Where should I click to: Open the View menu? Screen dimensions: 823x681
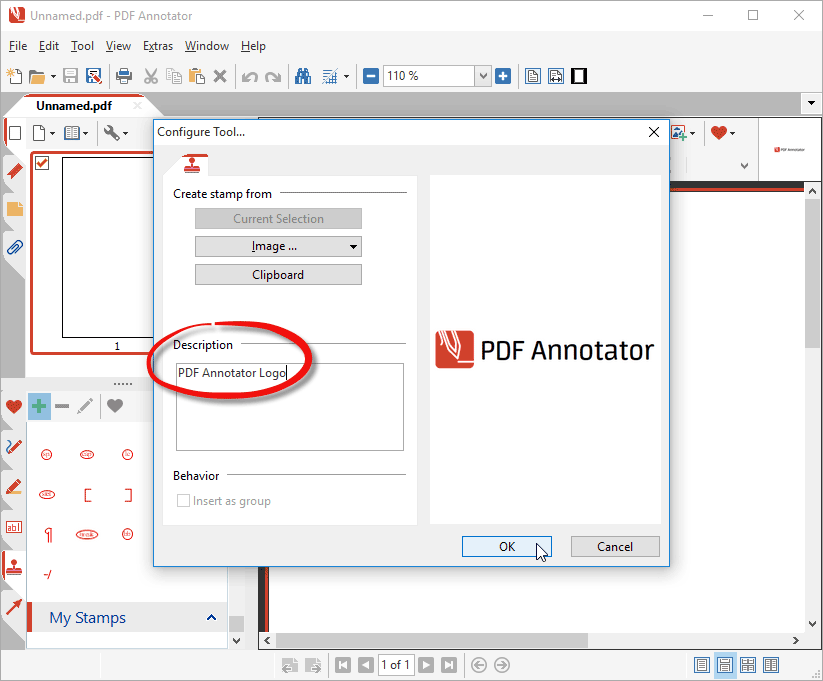pos(118,46)
